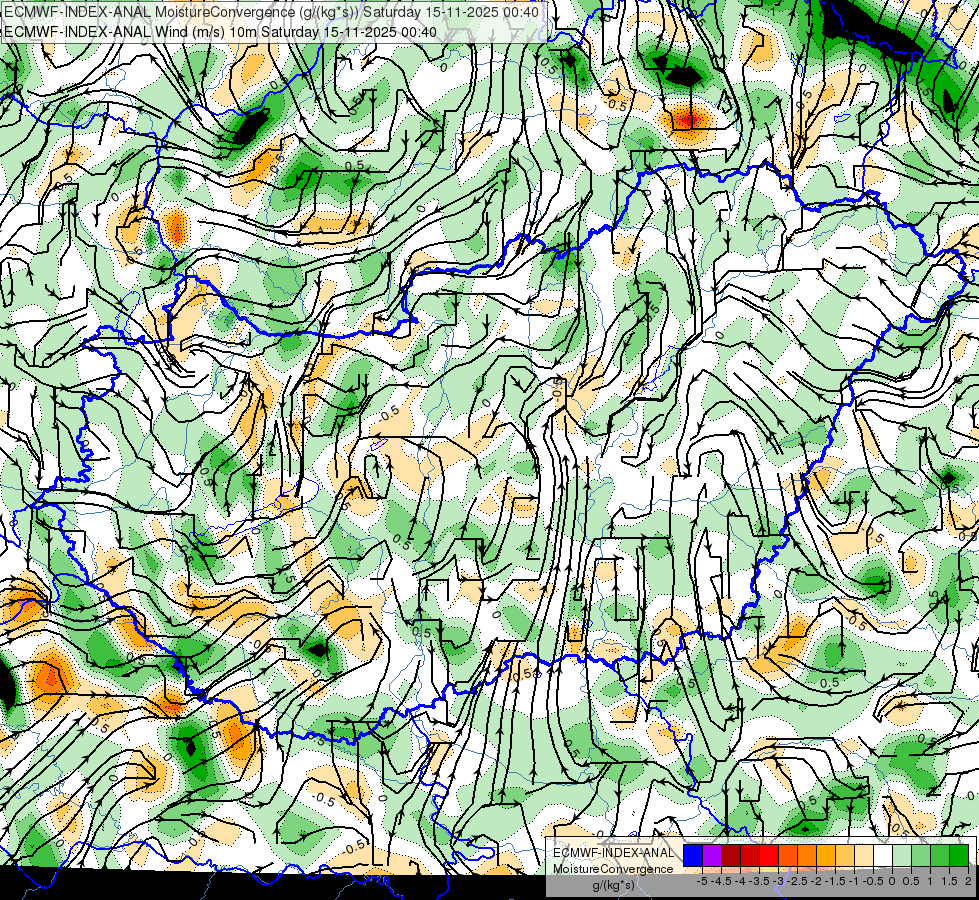Select the blue legend swatch below -5
979x900 pixels.
tap(693, 856)
